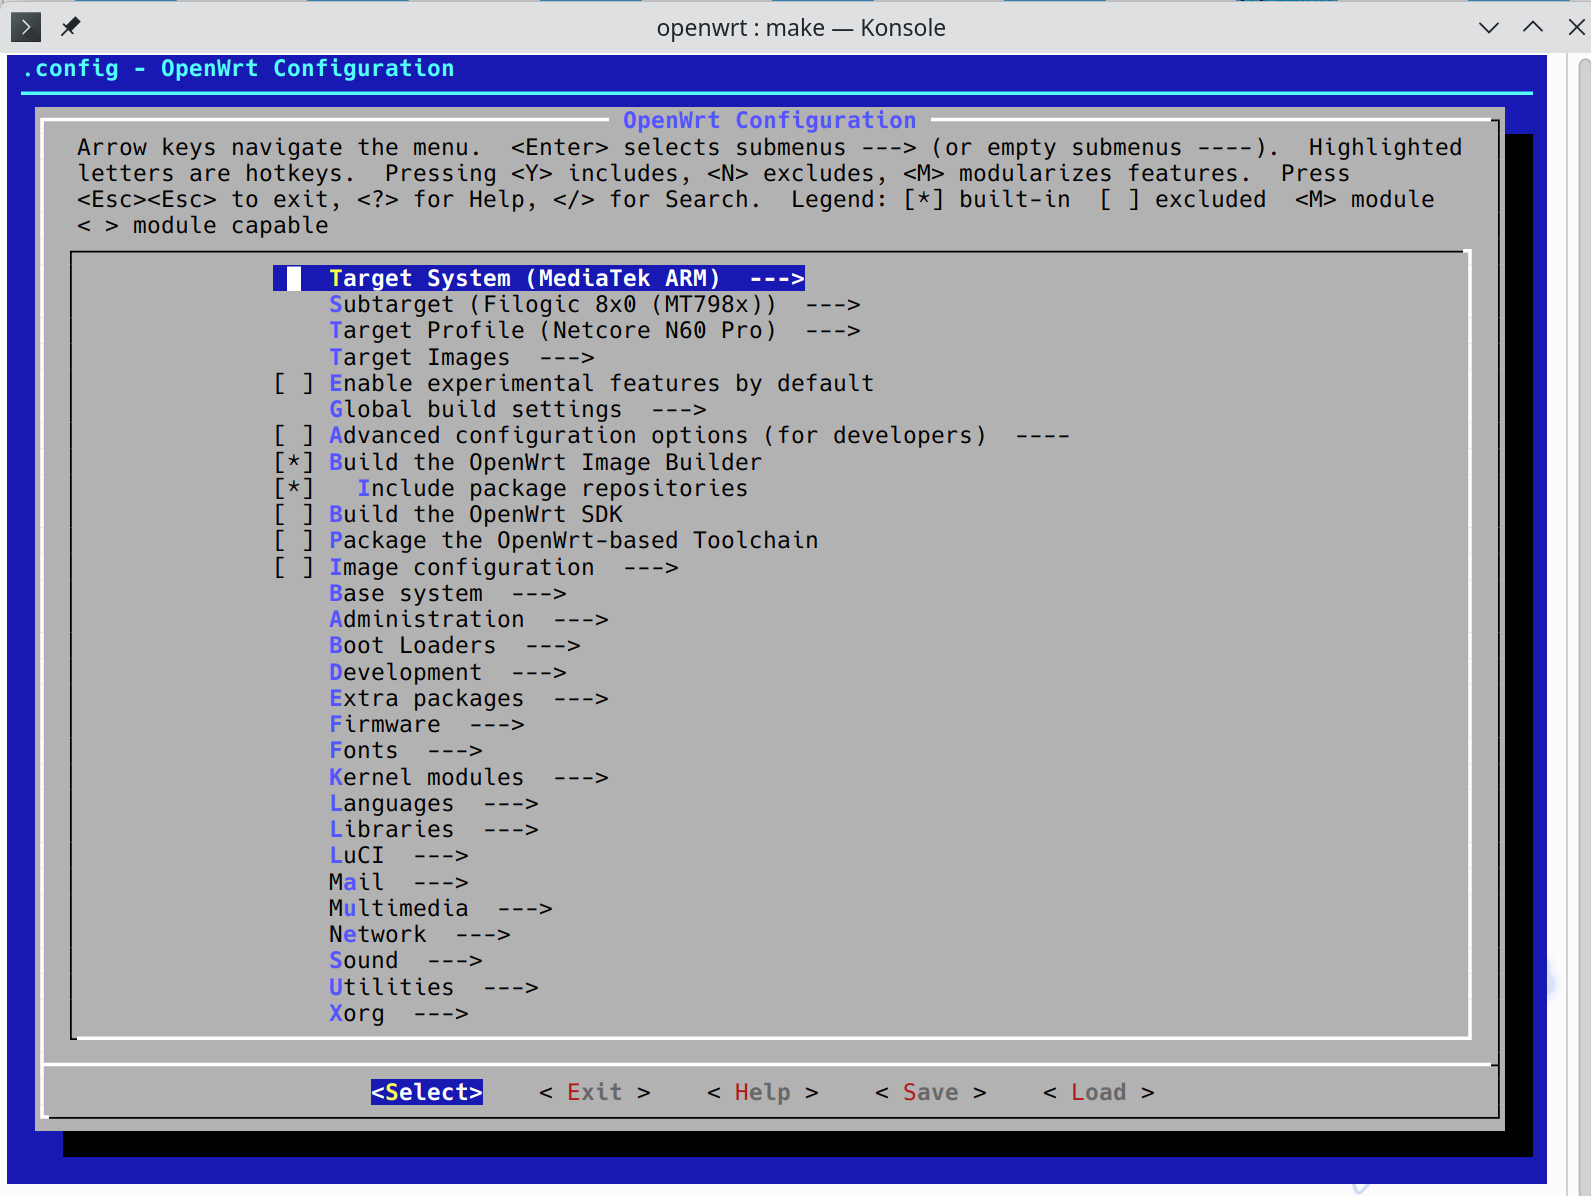1591x1196 pixels.
Task: Click the pin window icon
Action: point(70,27)
